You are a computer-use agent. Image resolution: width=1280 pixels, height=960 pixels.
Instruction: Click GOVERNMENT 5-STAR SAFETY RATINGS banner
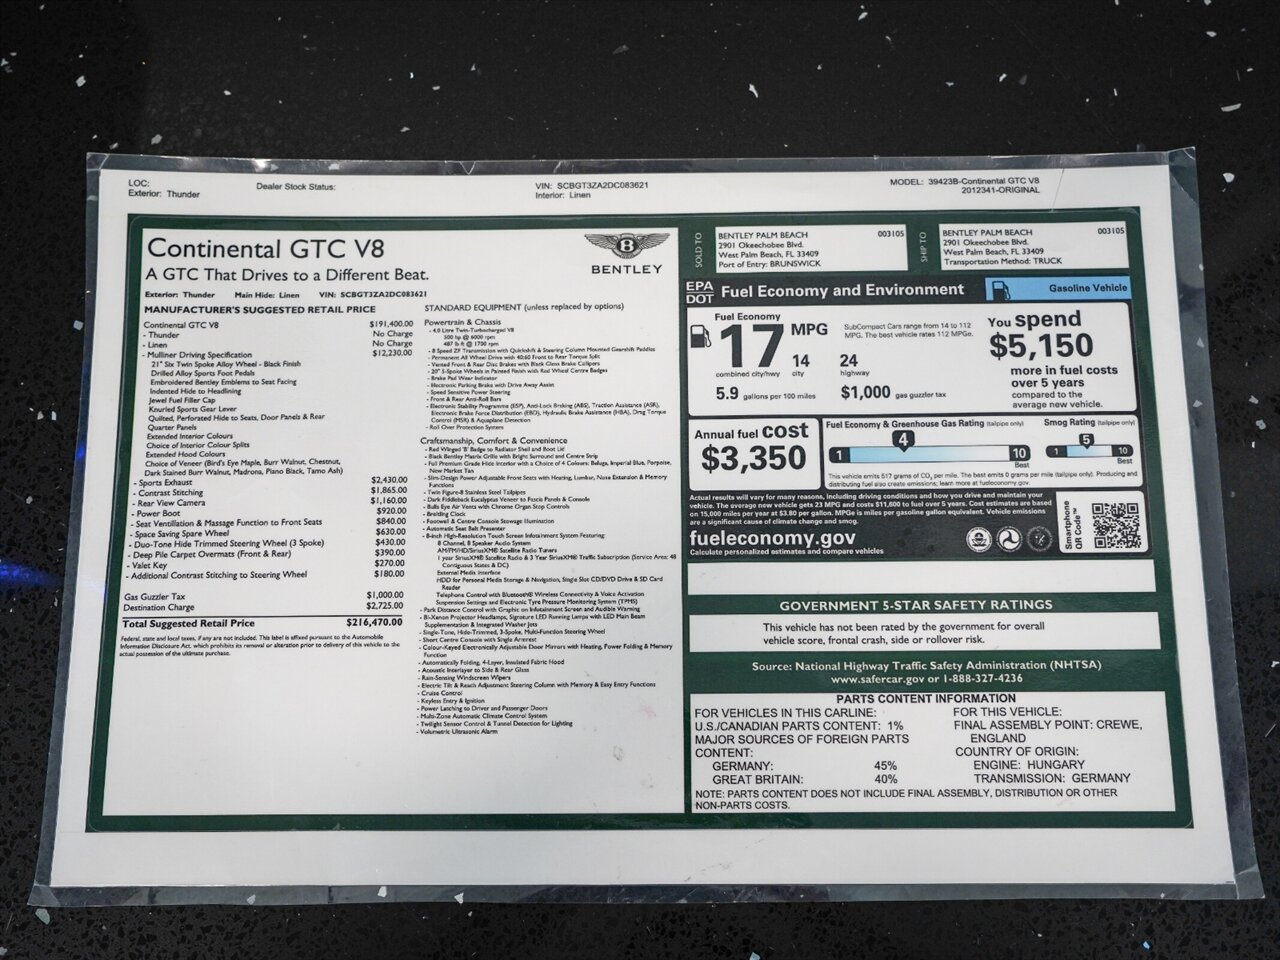tap(915, 605)
